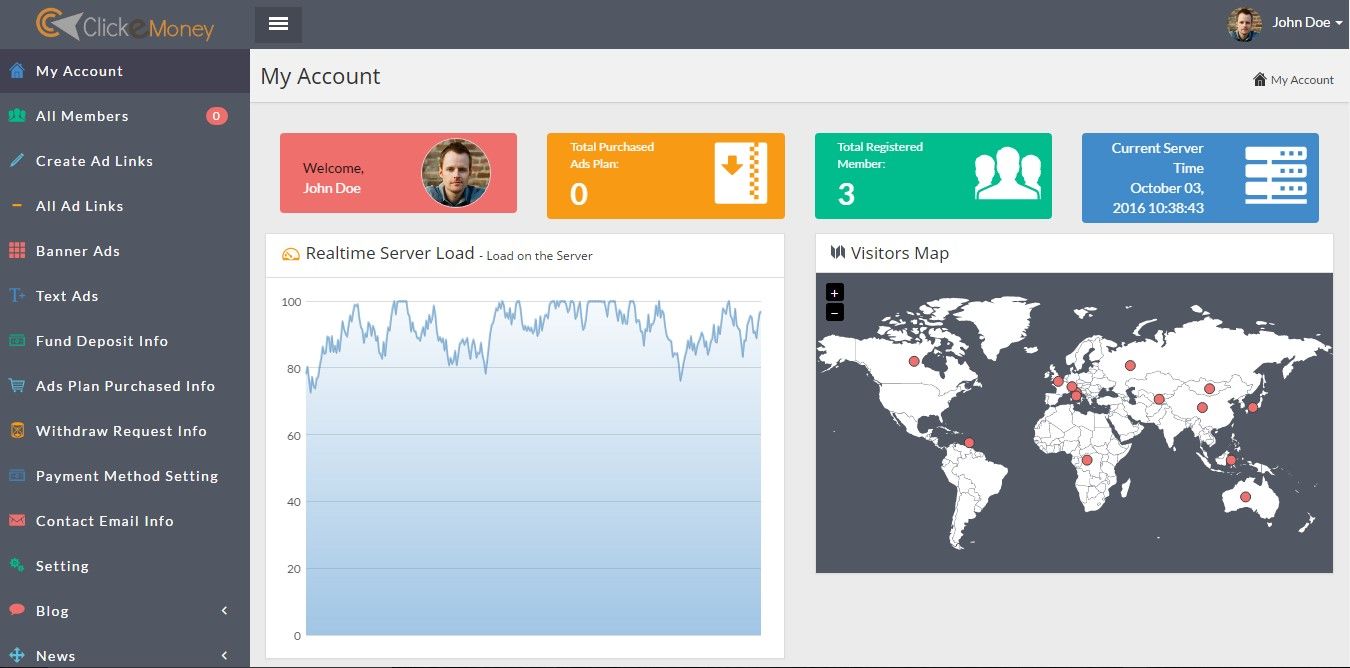Click the Total Purchased Ads Plan card
This screenshot has height=668, width=1350.
[x=666, y=176]
